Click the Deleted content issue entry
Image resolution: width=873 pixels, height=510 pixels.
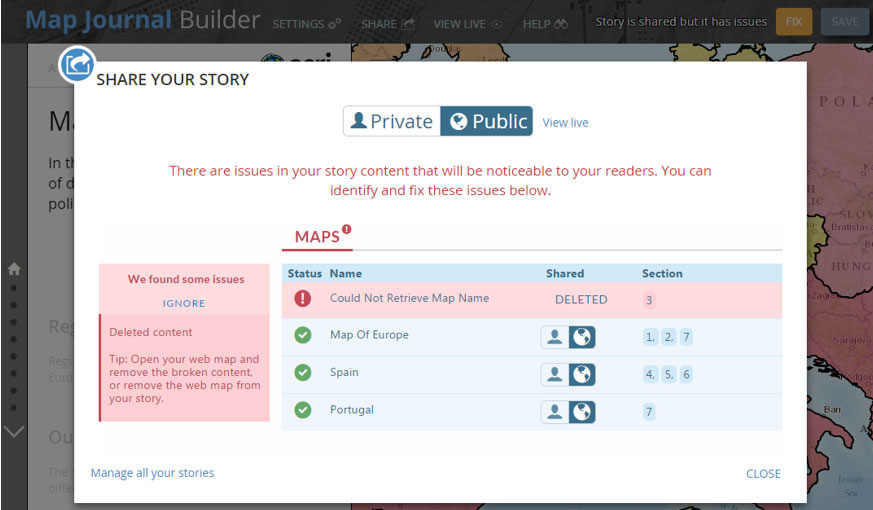click(x=184, y=365)
